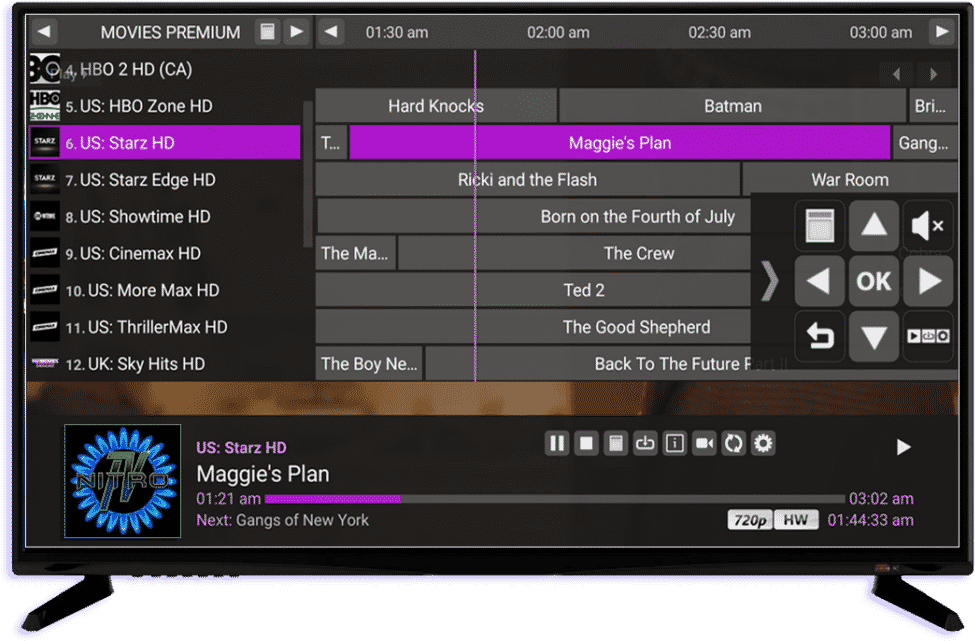The height and width of the screenshot is (641, 975).
Task: Move the timeline to earlier times
Action: [x=331, y=32]
